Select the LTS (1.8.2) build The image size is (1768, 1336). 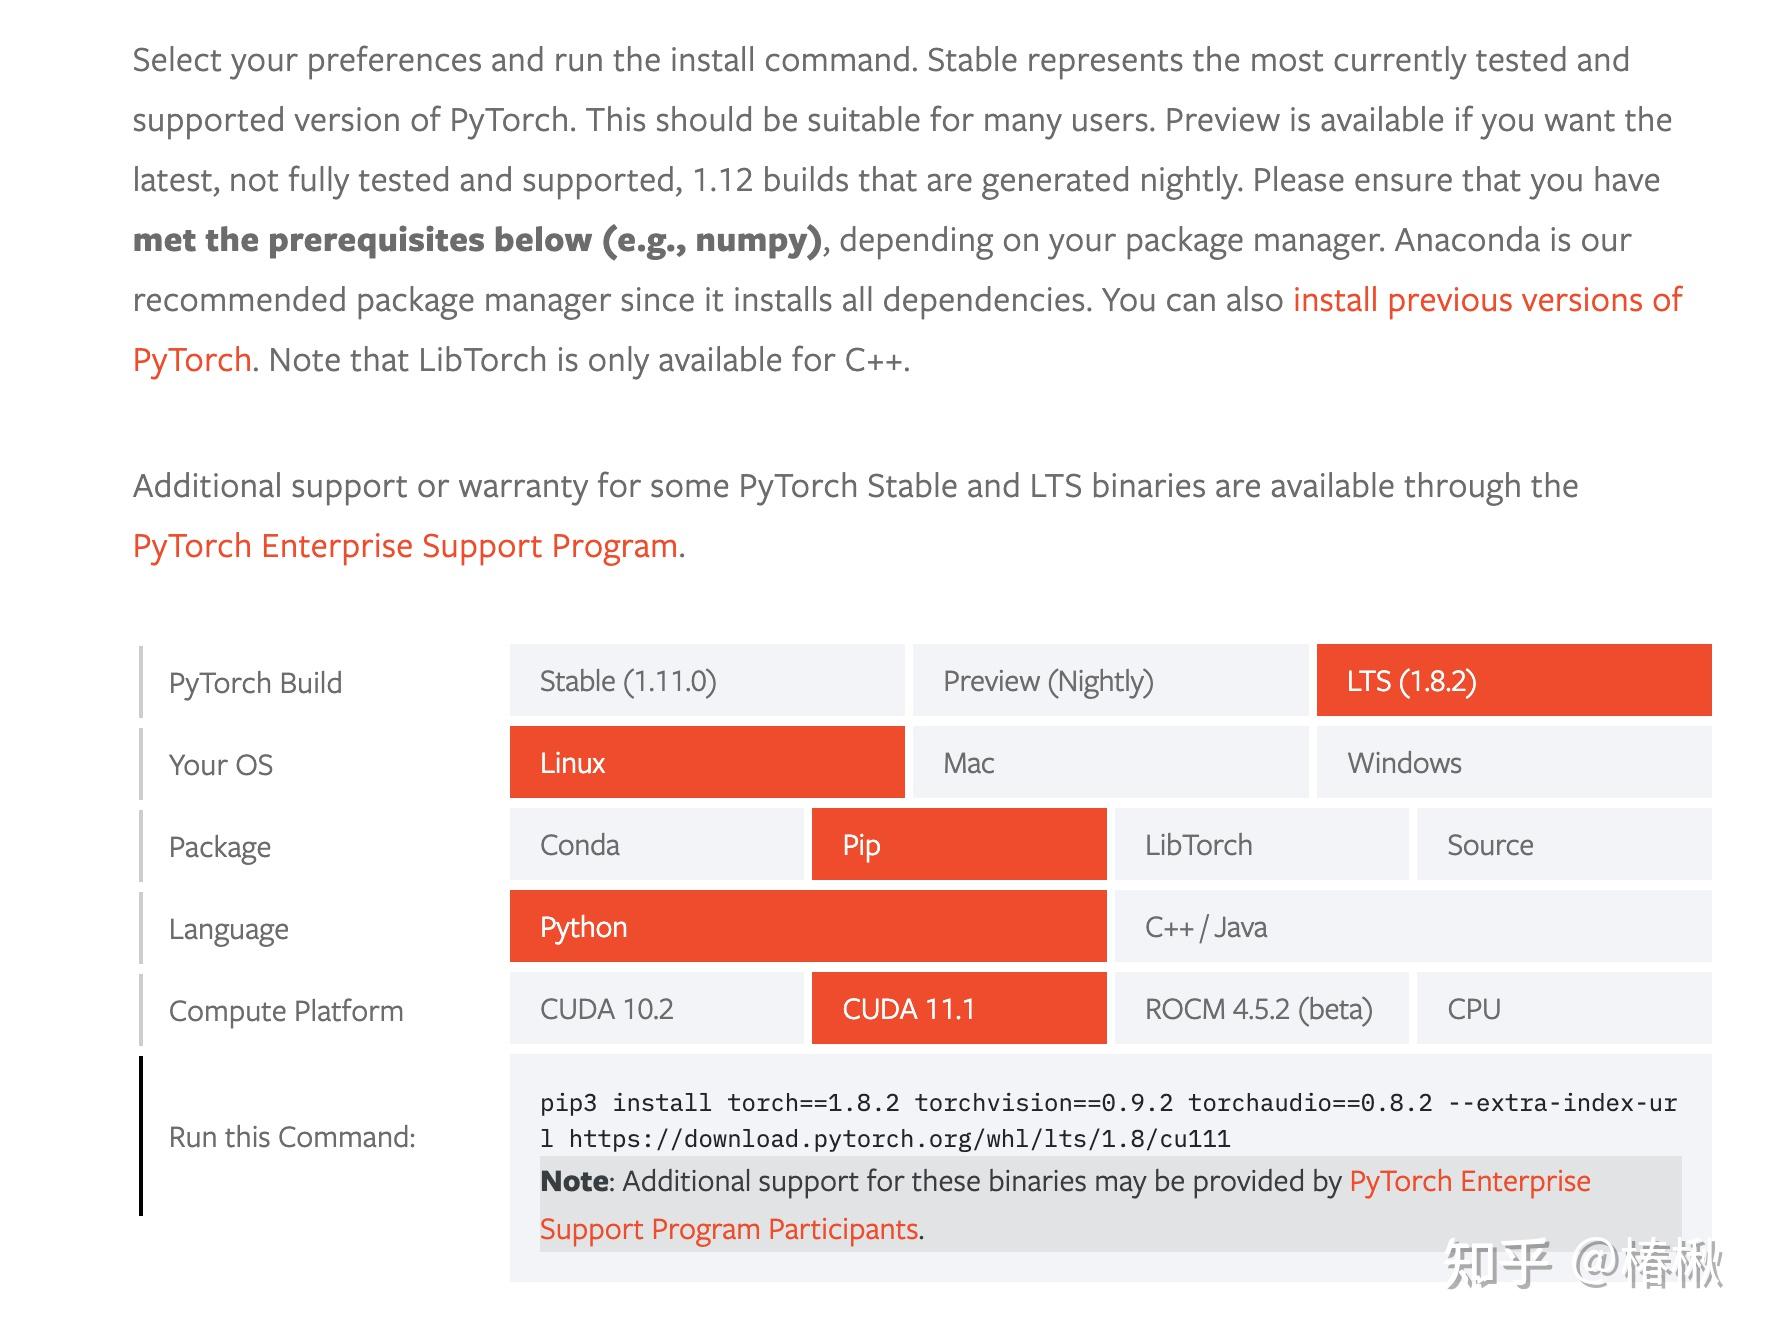[x=1513, y=681]
